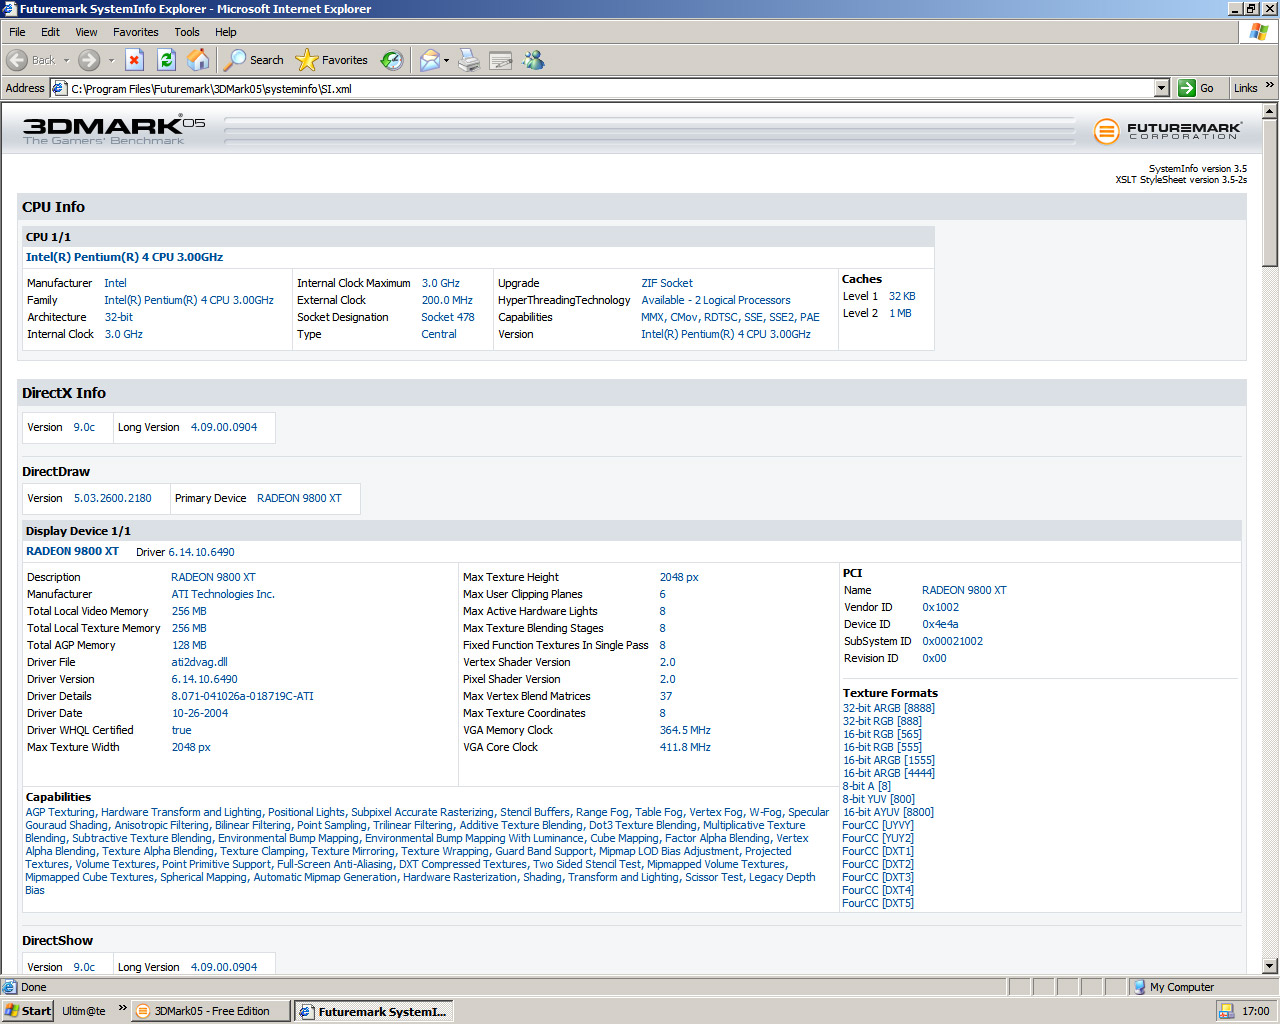Click the Done status bar page icon

click(x=10, y=987)
